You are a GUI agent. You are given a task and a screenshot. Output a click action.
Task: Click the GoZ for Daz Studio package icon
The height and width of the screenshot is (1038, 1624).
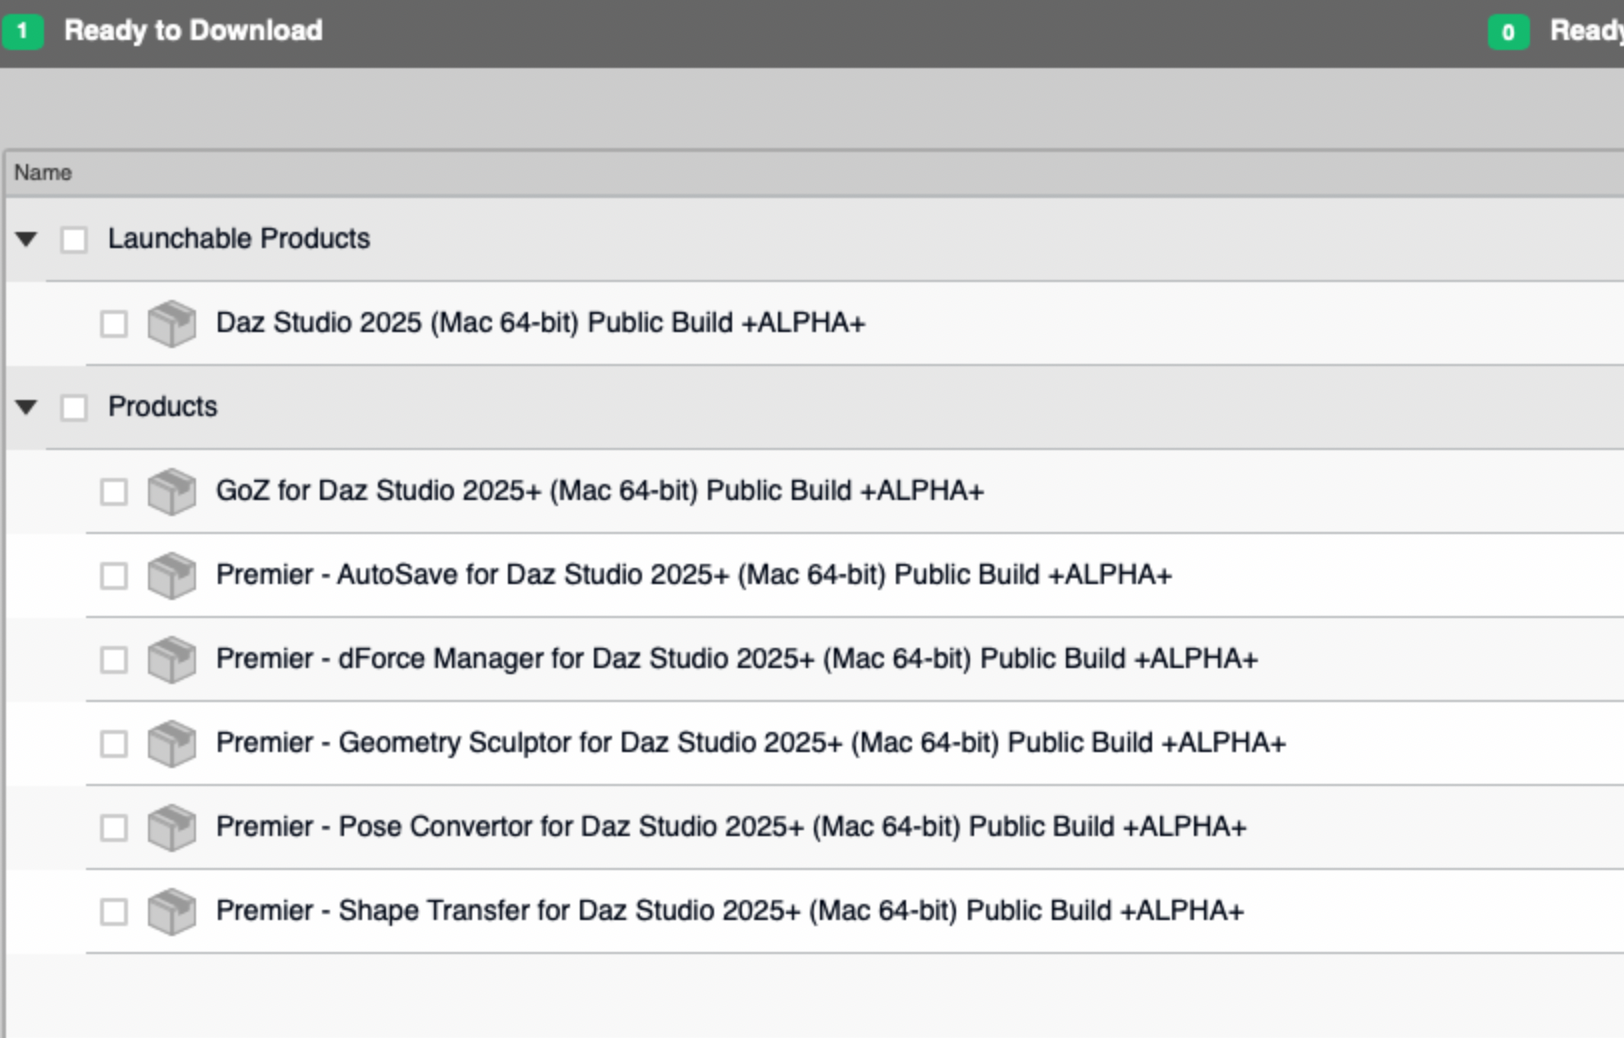coord(171,492)
